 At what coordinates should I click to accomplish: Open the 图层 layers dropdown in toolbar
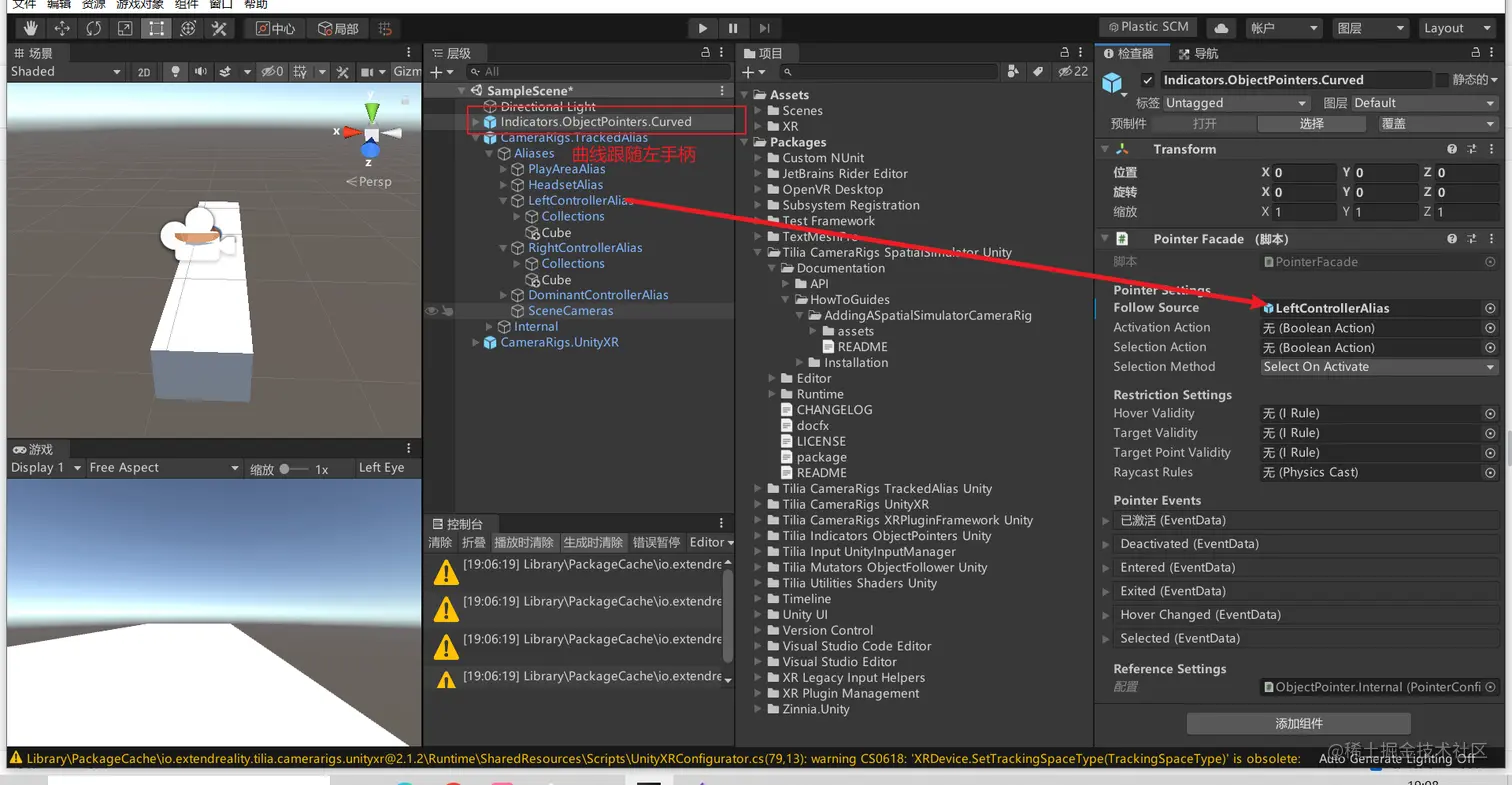1371,28
